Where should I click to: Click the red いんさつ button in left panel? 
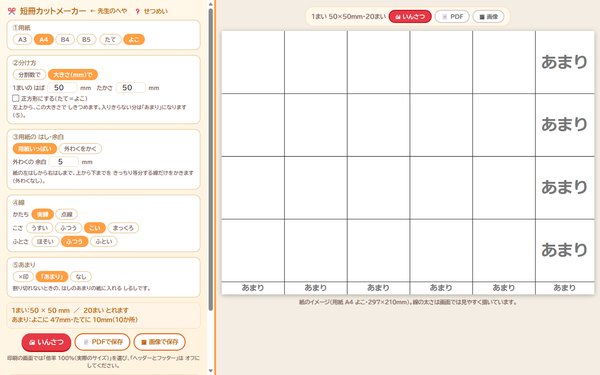click(x=46, y=342)
